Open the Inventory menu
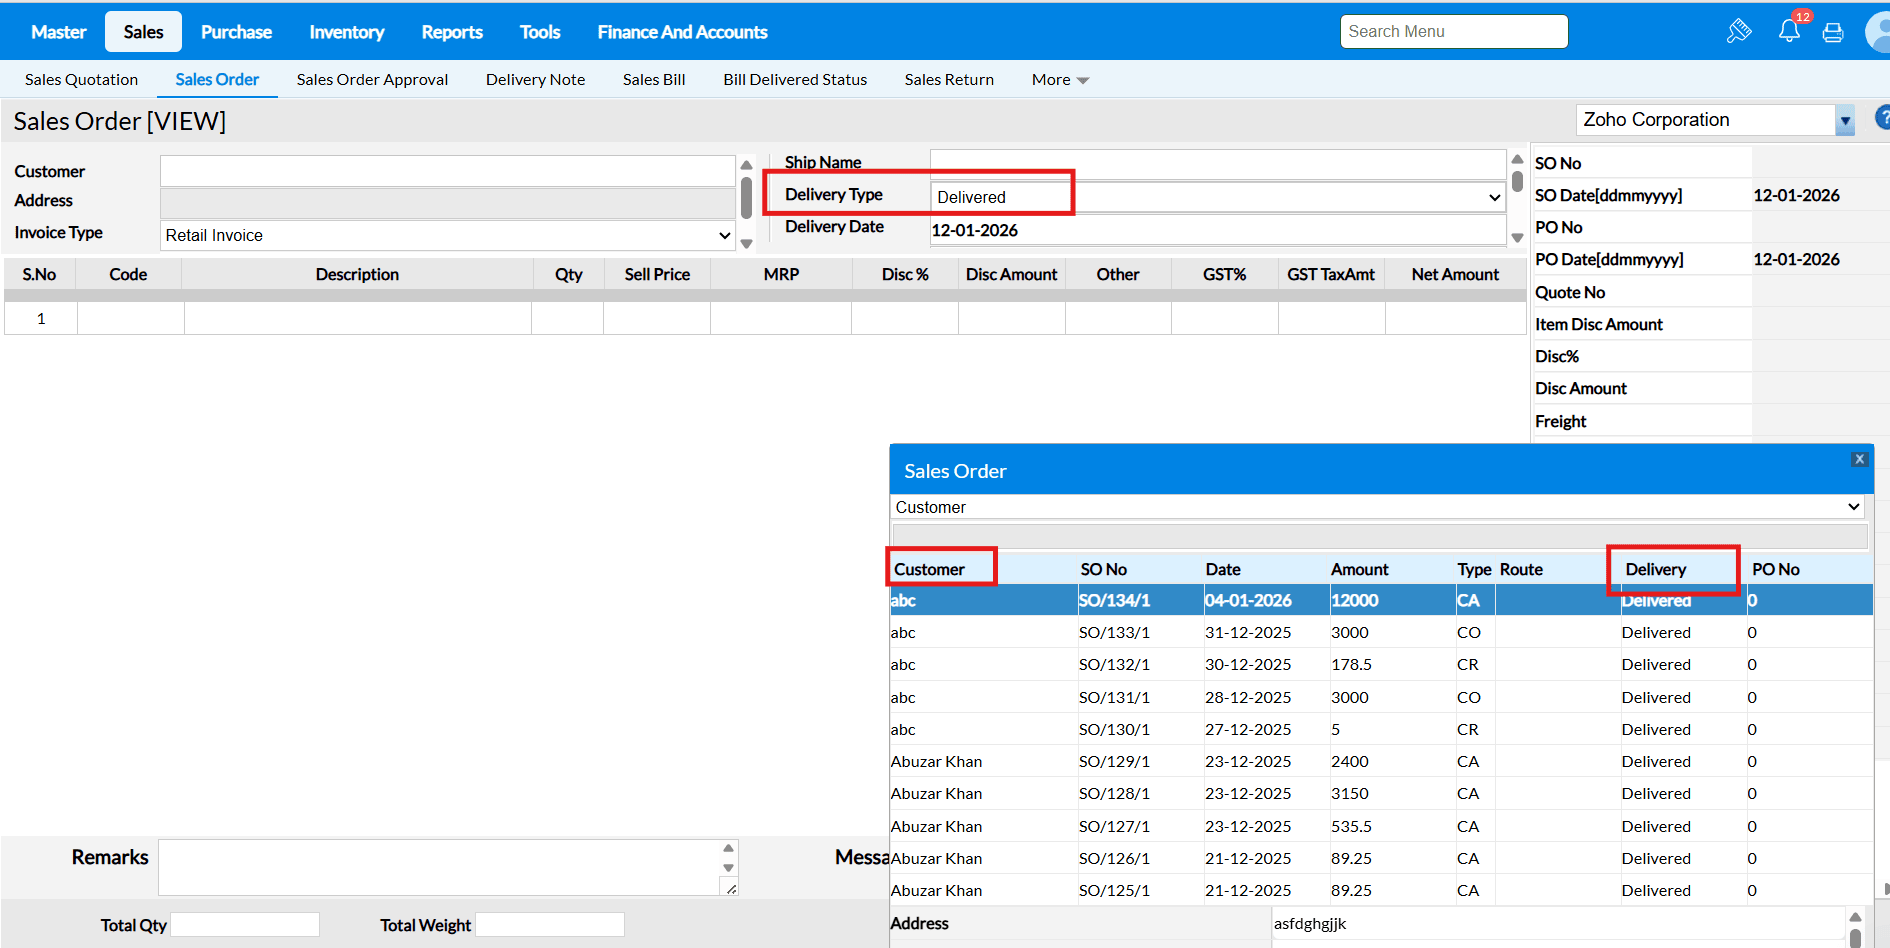Screen dimensions: 1890x948 [346, 32]
